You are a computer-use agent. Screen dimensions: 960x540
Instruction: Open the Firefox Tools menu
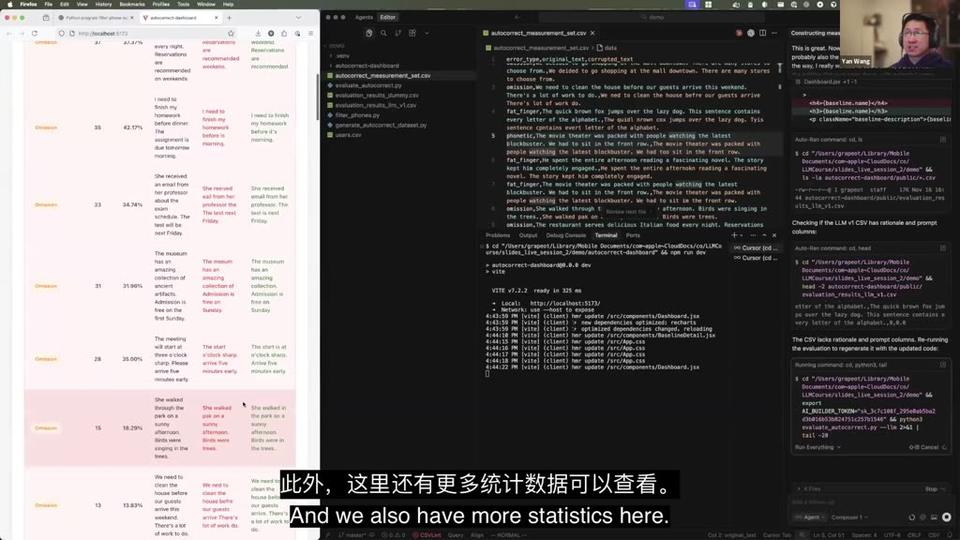pos(183,4)
